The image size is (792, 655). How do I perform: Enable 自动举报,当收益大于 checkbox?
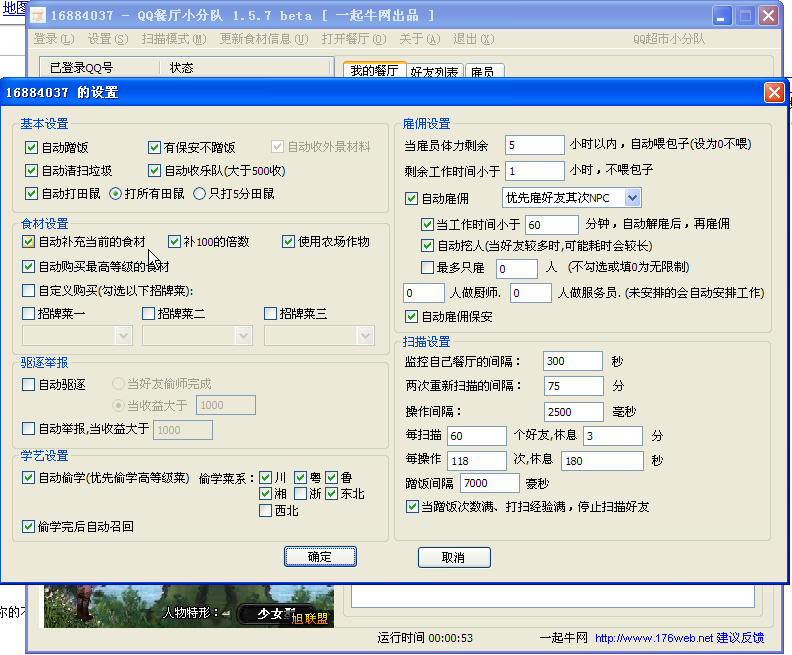coord(28,429)
